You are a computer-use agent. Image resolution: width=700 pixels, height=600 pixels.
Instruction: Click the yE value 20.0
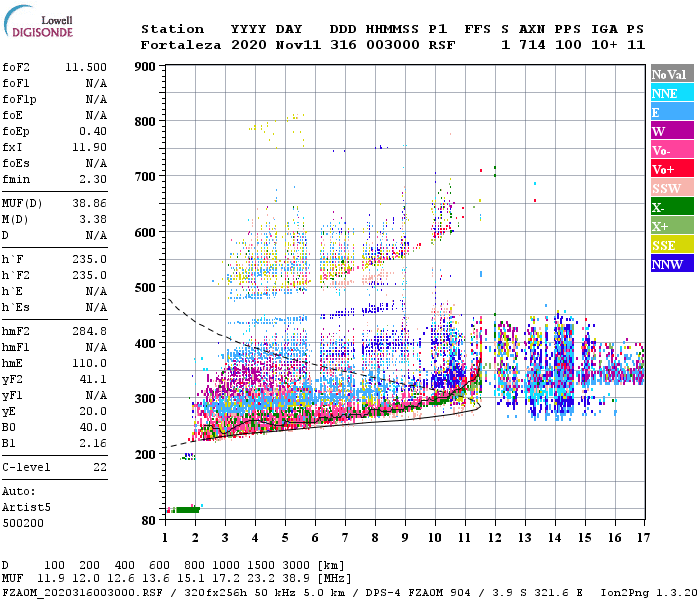(x=93, y=412)
